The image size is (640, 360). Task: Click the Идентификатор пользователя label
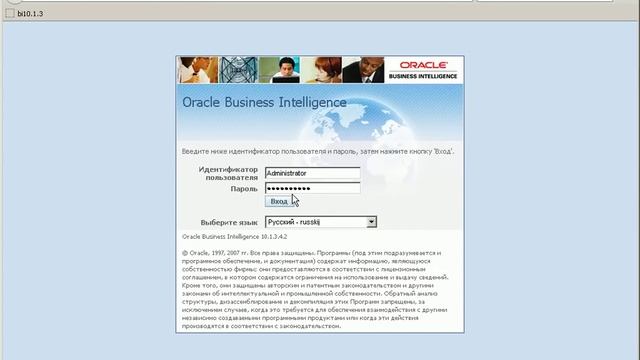tap(228, 173)
